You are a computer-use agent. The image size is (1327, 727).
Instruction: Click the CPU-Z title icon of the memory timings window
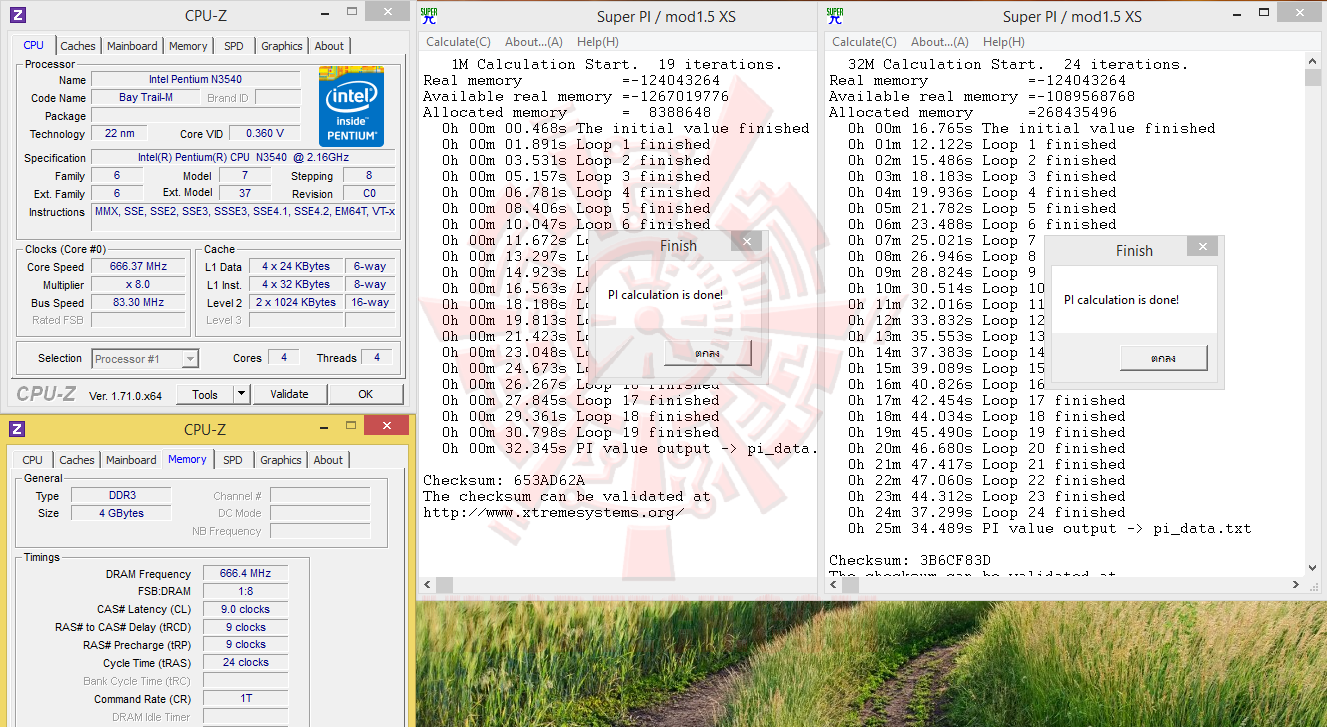[17, 429]
